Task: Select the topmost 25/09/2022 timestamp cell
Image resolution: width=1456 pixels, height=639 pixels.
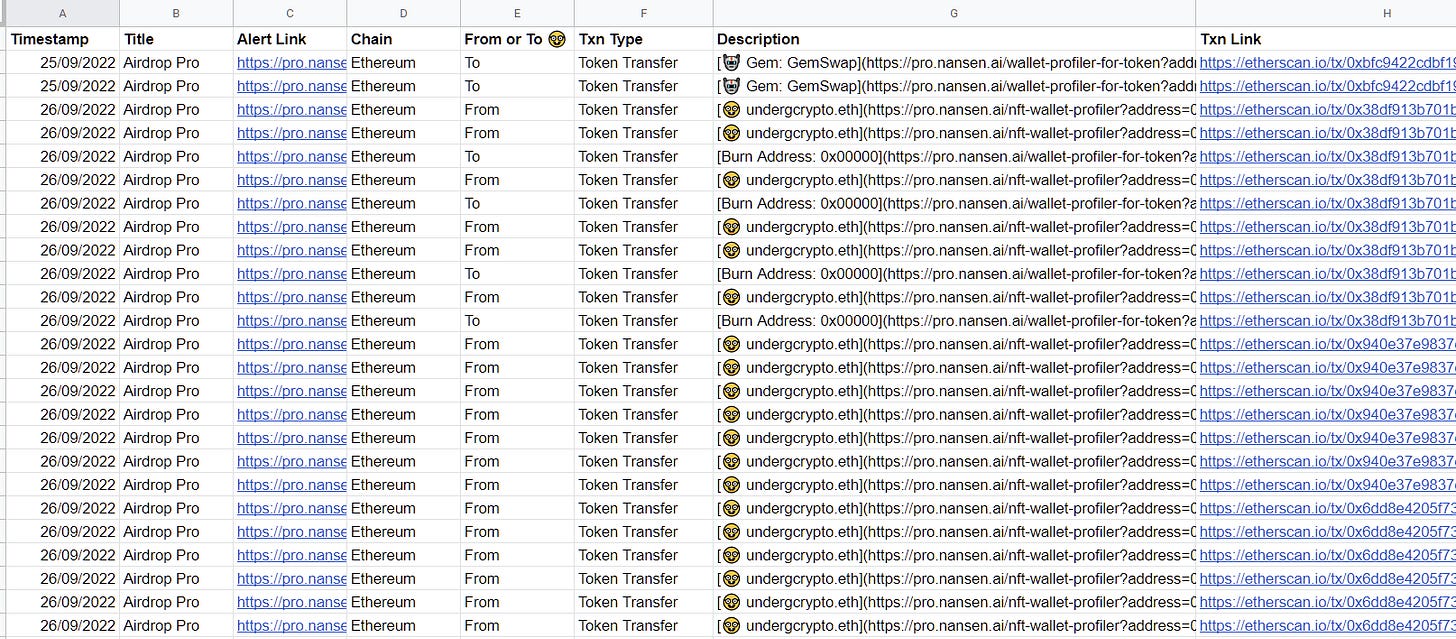Action: (x=63, y=62)
